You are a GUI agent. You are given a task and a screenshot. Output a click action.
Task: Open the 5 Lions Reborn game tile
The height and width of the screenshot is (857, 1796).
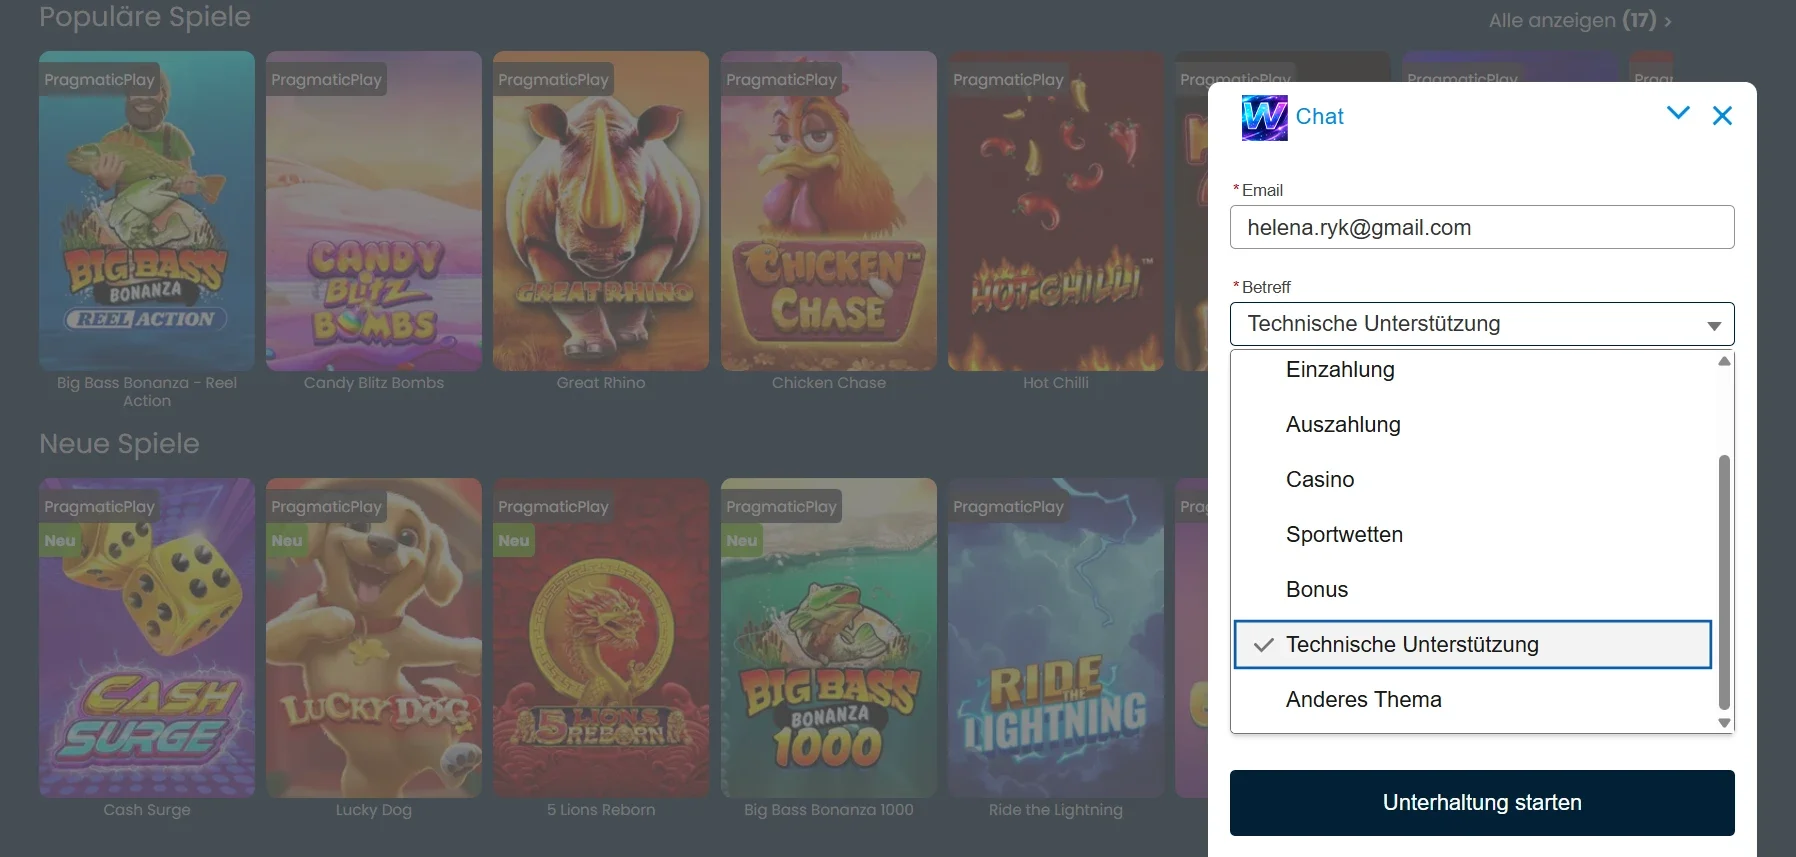coord(601,638)
